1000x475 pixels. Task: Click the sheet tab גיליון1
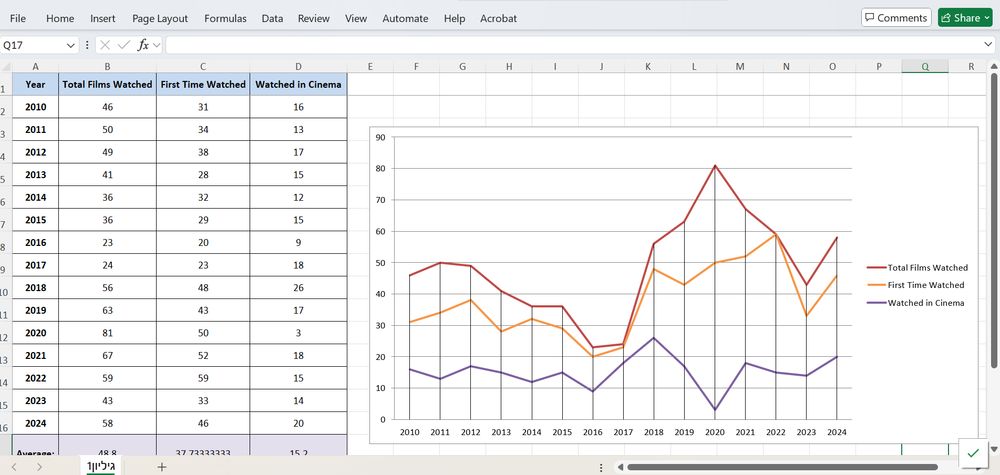pos(103,467)
